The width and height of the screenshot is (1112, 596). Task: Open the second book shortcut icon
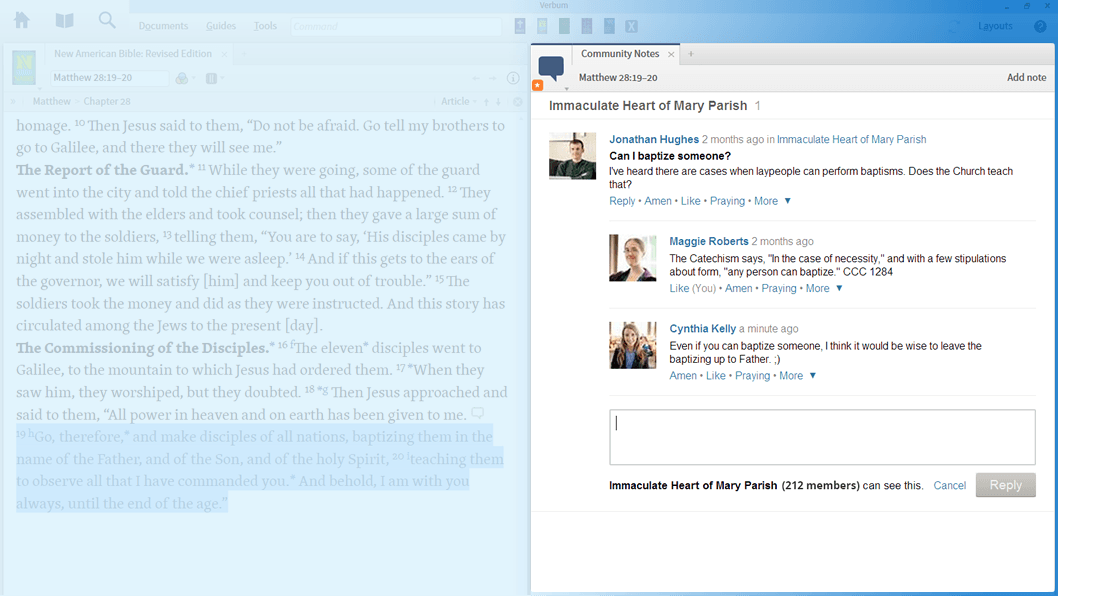(x=542, y=26)
